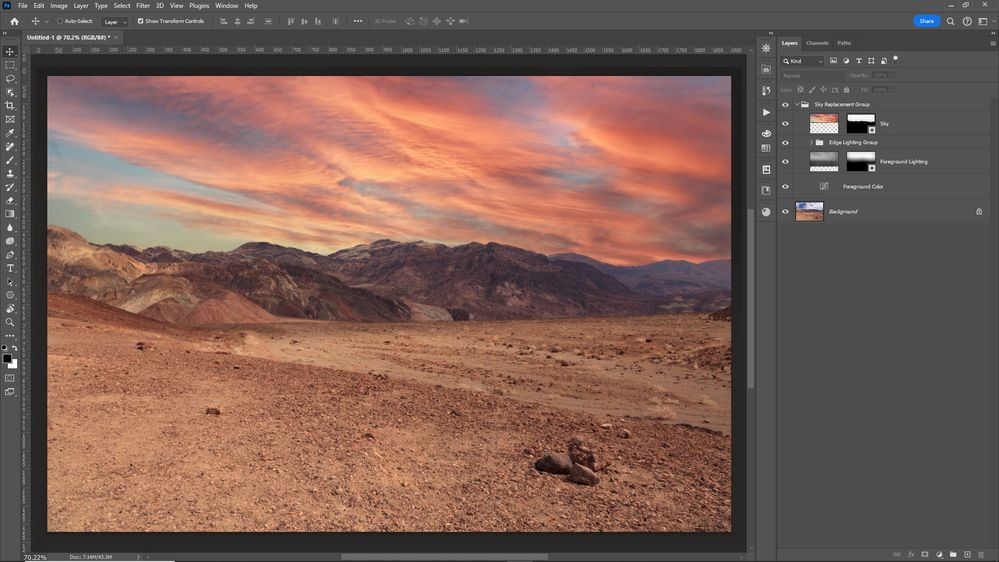Image resolution: width=999 pixels, height=562 pixels.
Task: Select the Object Selection tool
Action: pos(10,92)
